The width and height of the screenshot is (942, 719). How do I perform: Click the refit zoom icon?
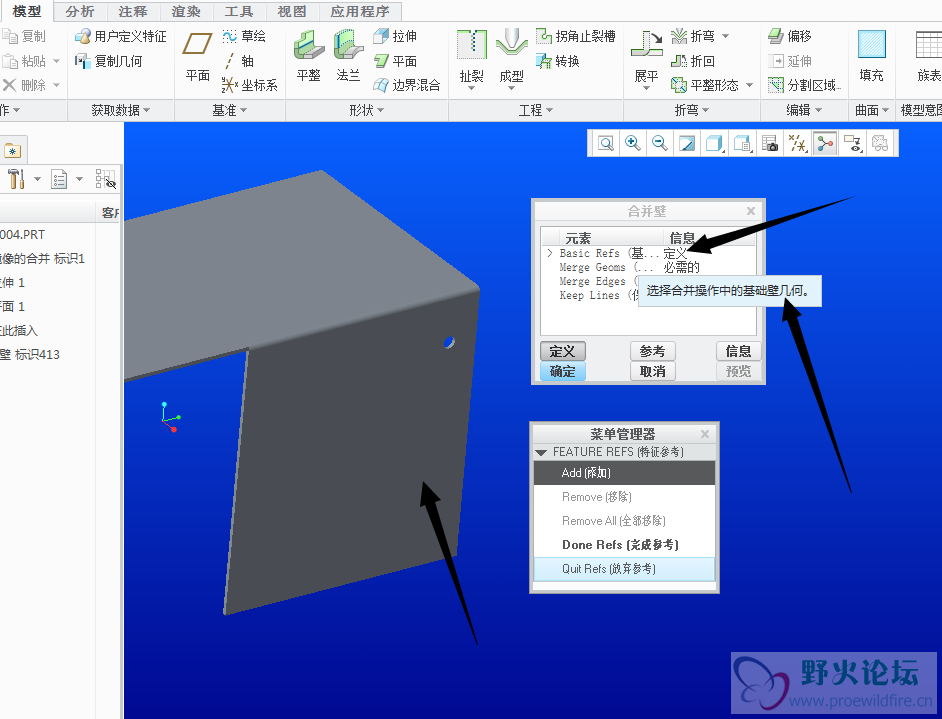pyautogui.click(x=606, y=144)
